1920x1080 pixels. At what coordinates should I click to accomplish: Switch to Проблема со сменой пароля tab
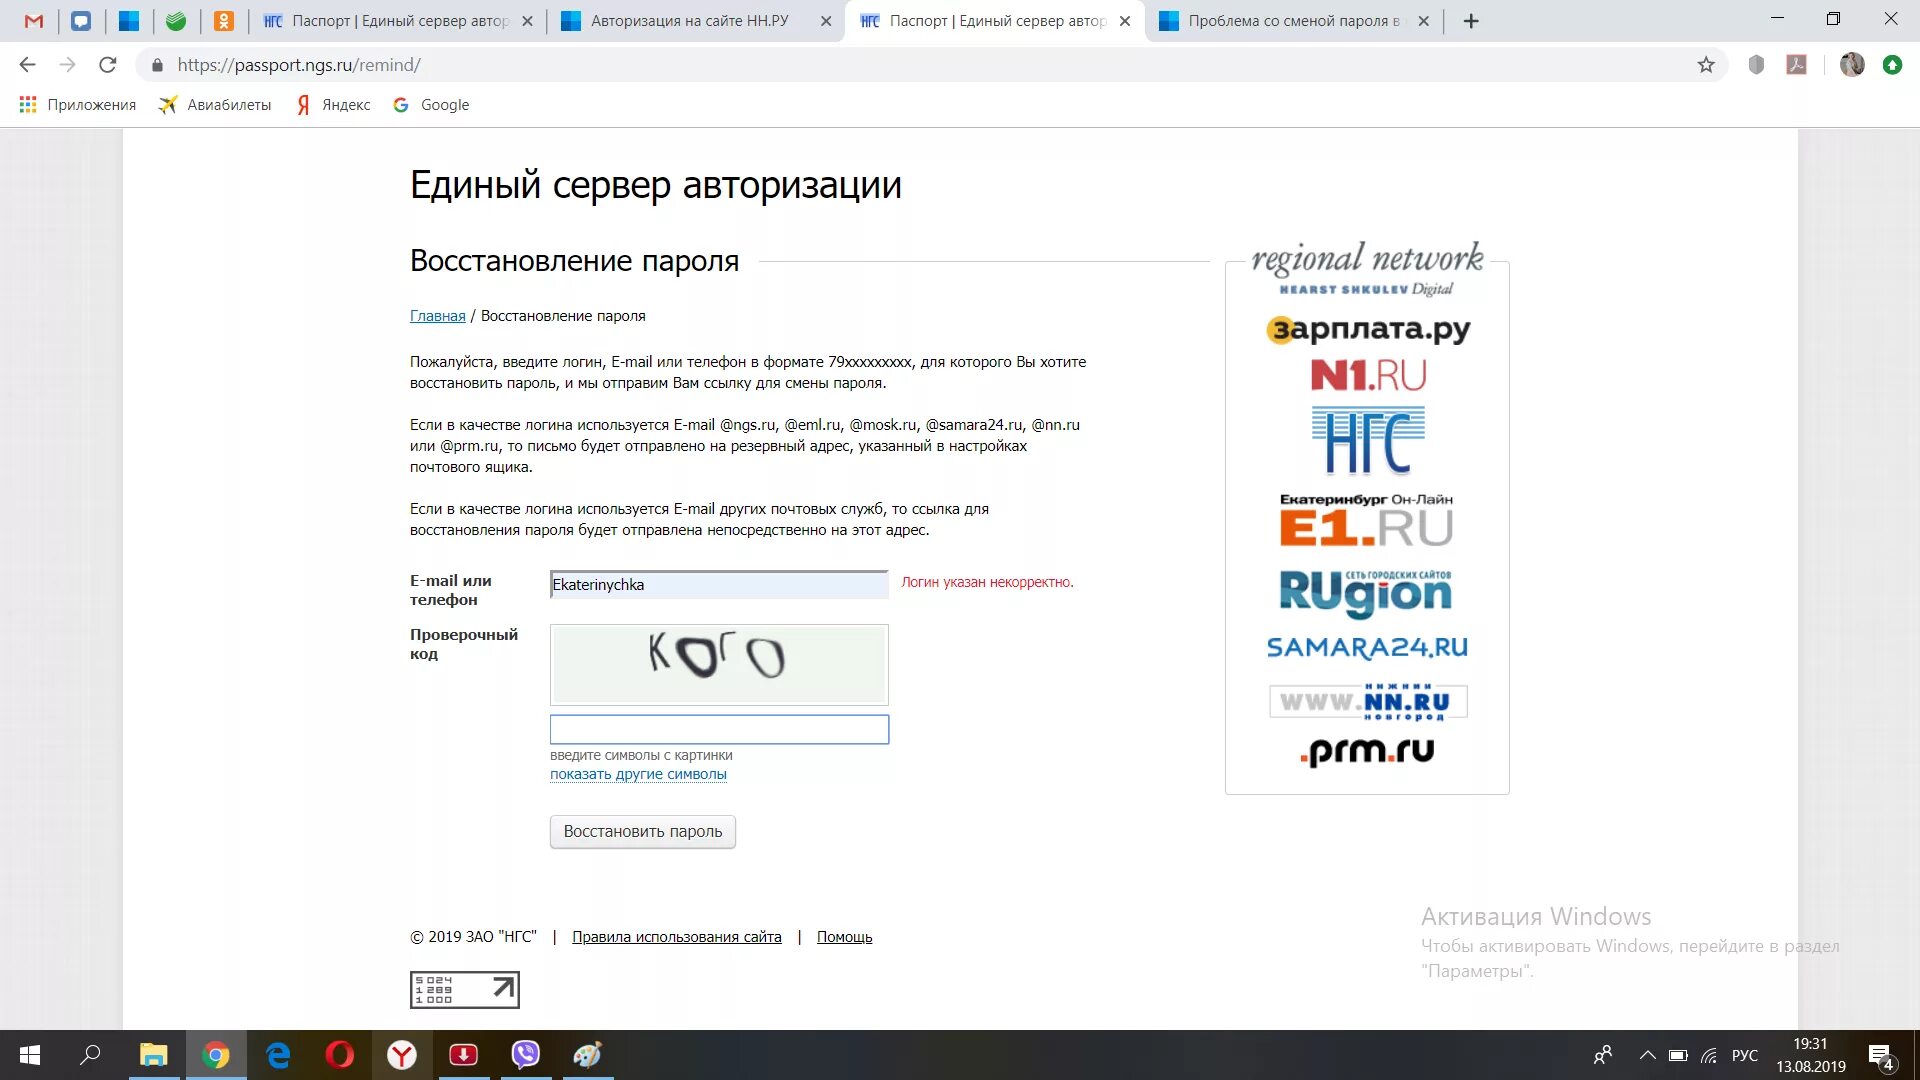1292,21
